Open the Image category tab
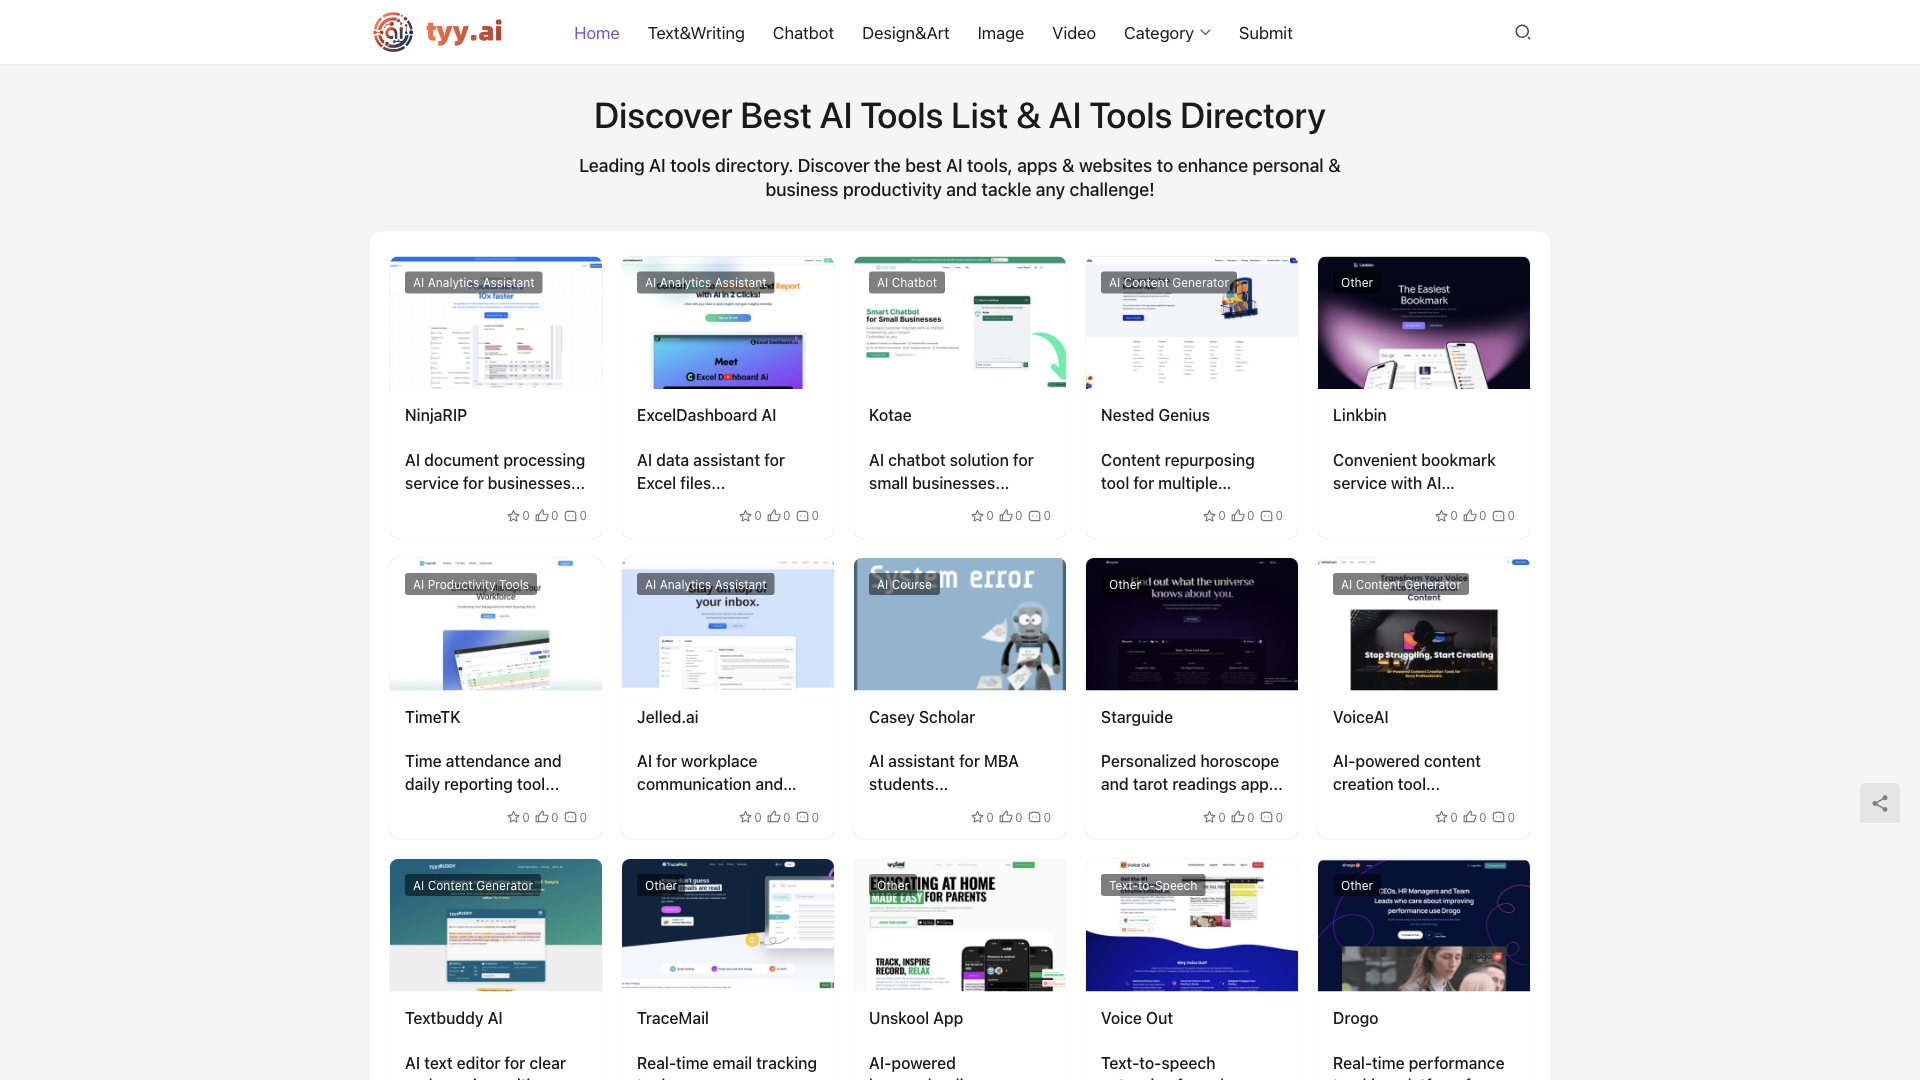 1000,33
